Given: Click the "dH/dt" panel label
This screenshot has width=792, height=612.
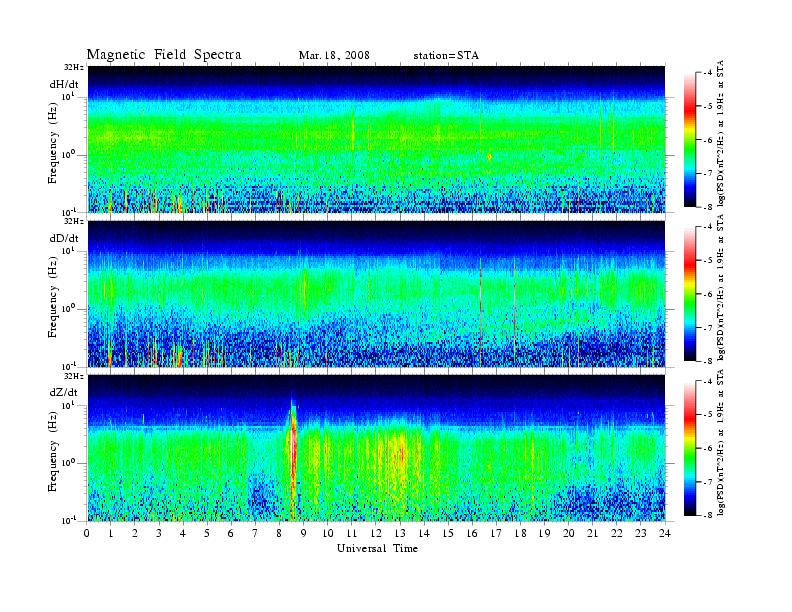Looking at the screenshot, I should tap(63, 84).
